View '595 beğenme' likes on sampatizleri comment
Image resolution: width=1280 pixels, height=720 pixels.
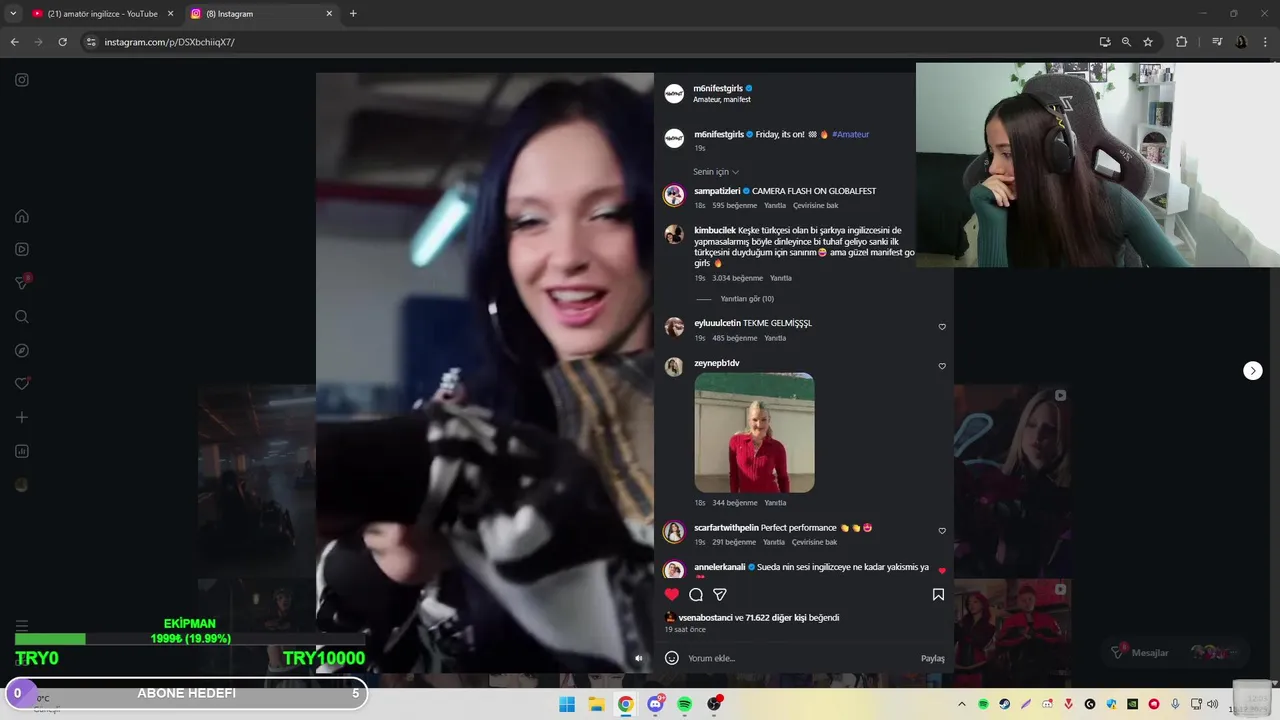coord(734,206)
